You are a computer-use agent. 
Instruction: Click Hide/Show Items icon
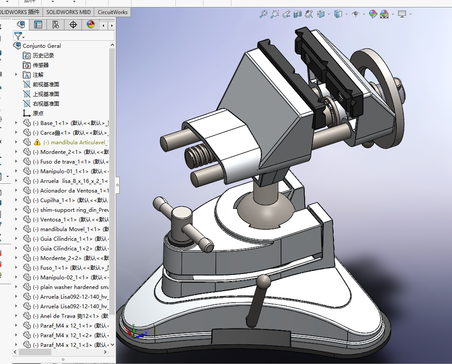click(355, 14)
